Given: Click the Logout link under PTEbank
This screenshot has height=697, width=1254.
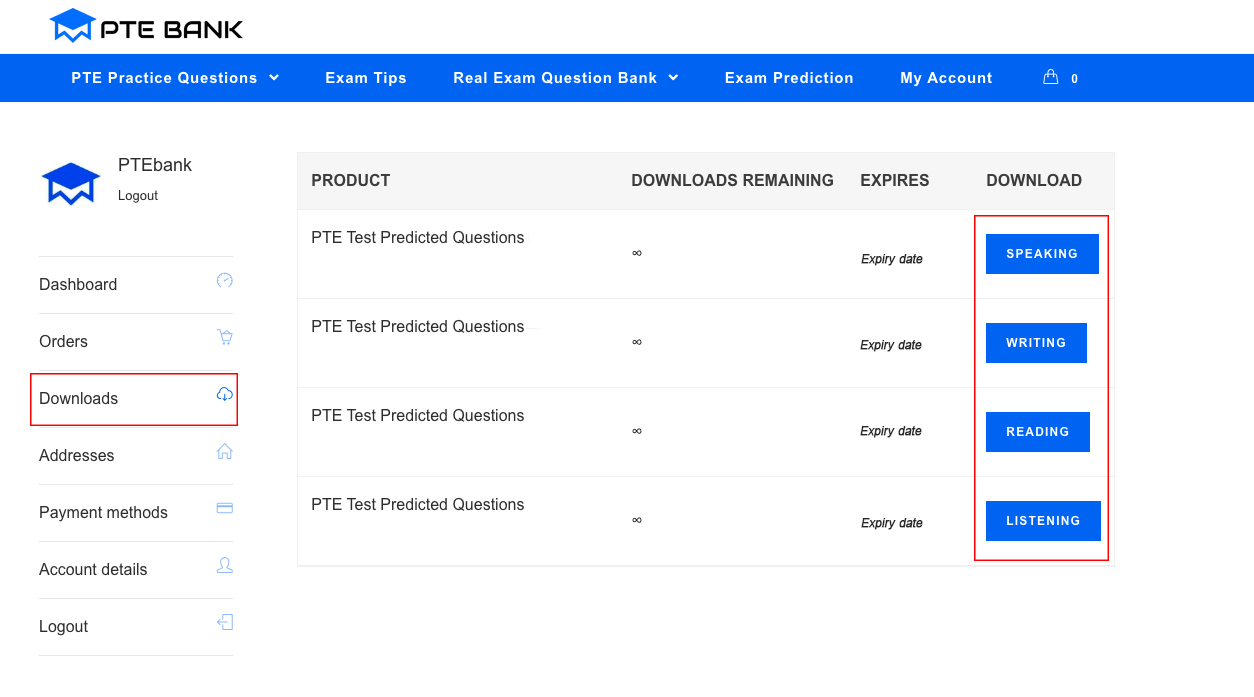Looking at the screenshot, I should (137, 195).
